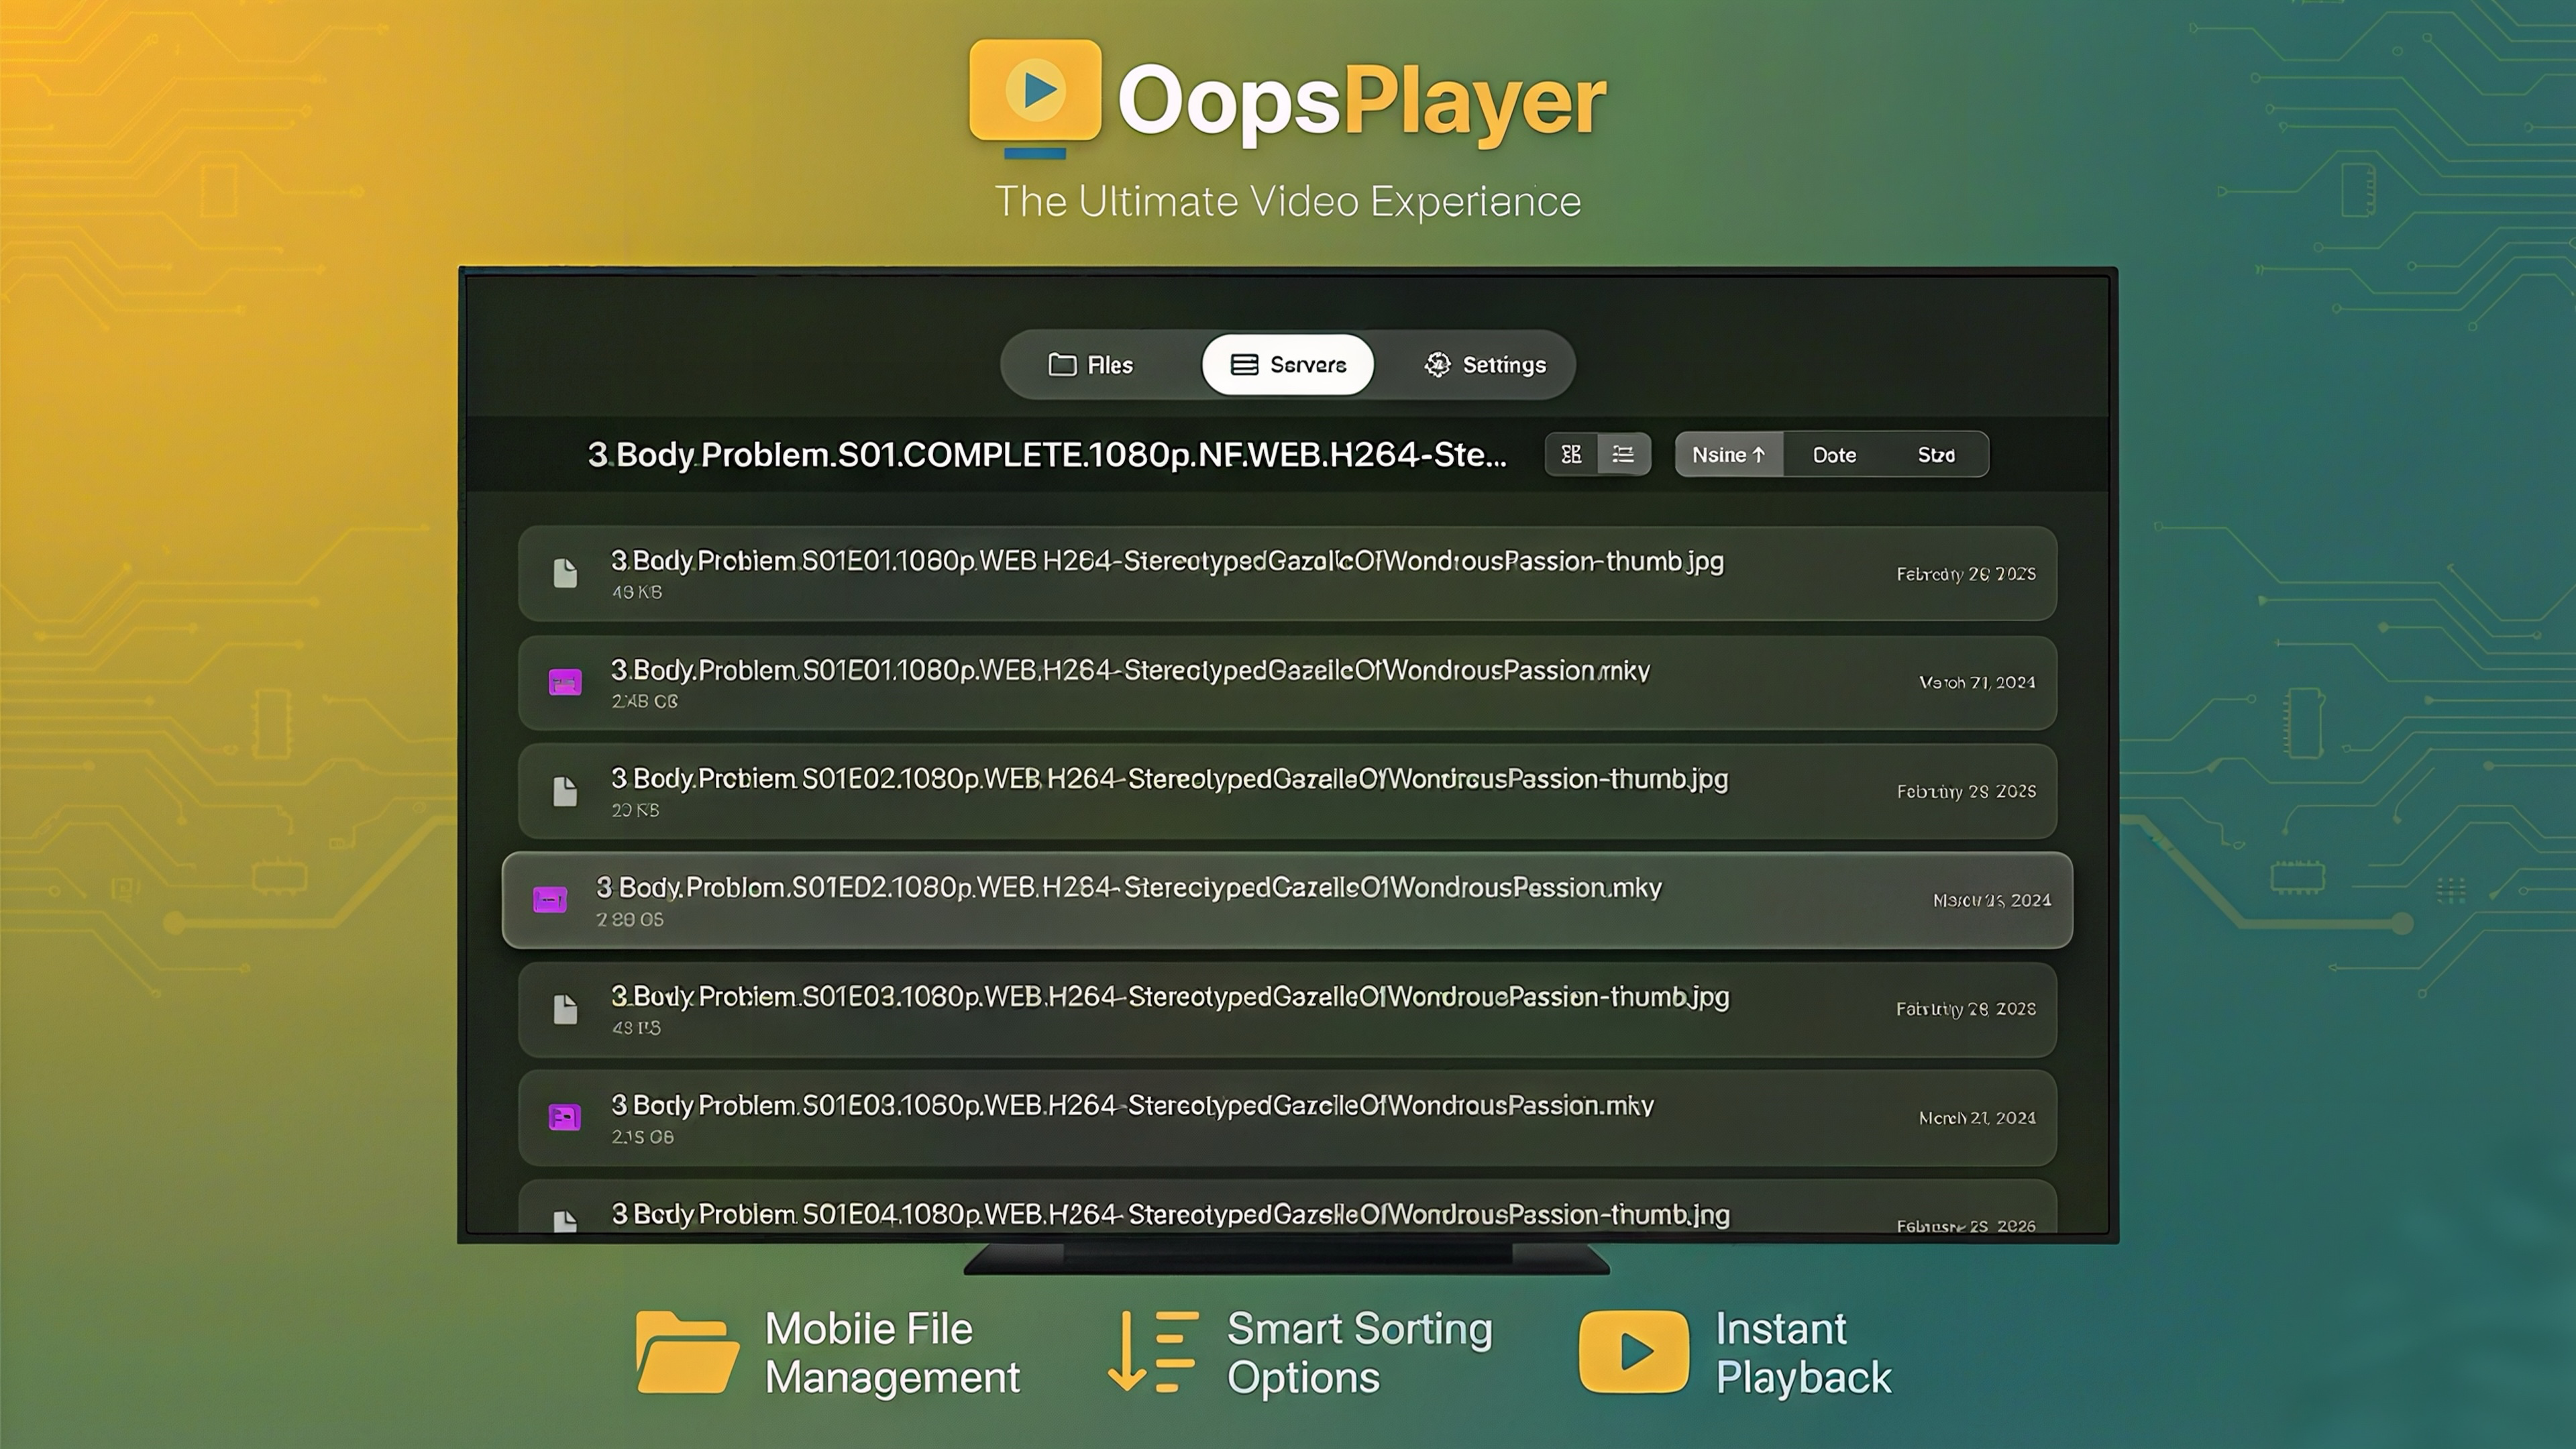
Task: Open the S01E02 thumb.jpg file row
Action: (1287, 791)
